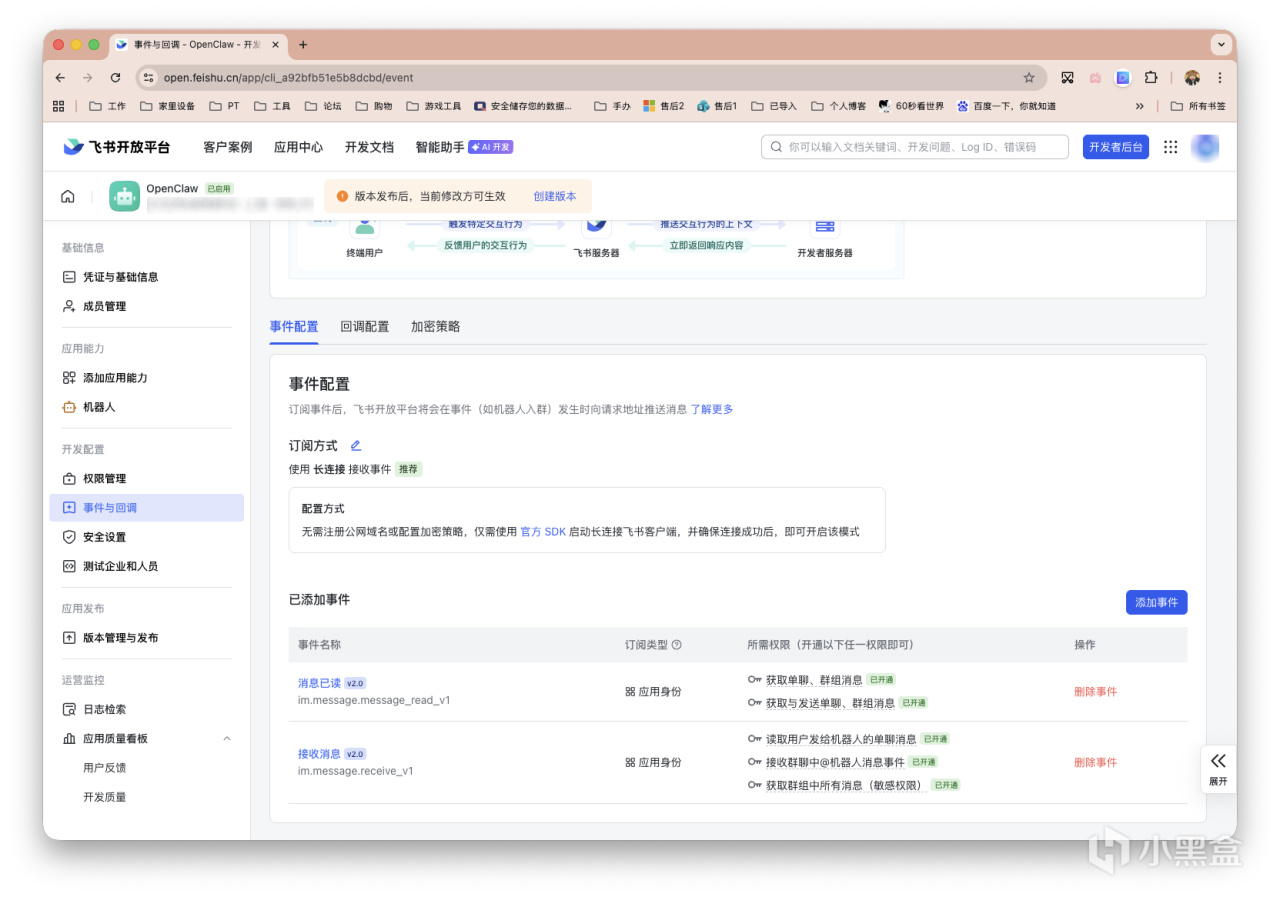The height and width of the screenshot is (897, 1280).
Task: Open the 客户案例 nav item
Action: pos(227,147)
